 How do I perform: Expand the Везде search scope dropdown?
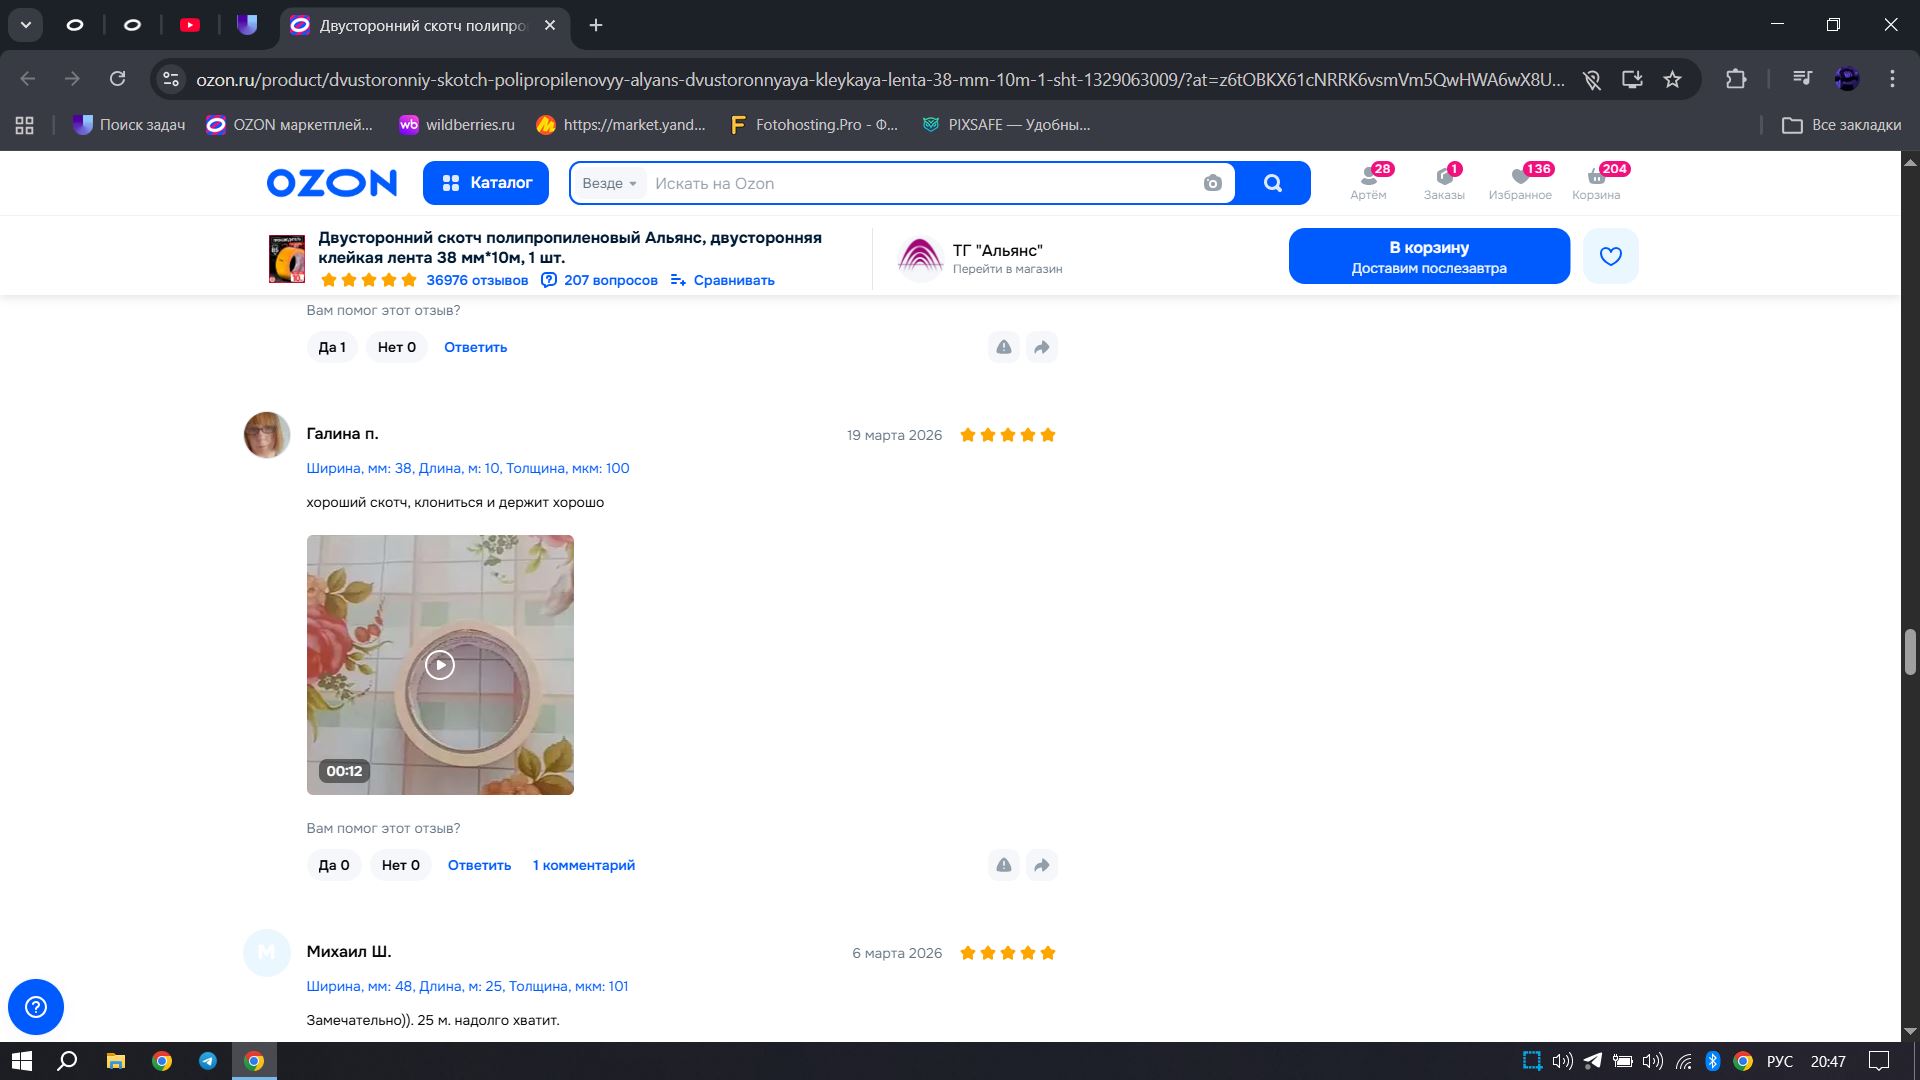click(609, 183)
